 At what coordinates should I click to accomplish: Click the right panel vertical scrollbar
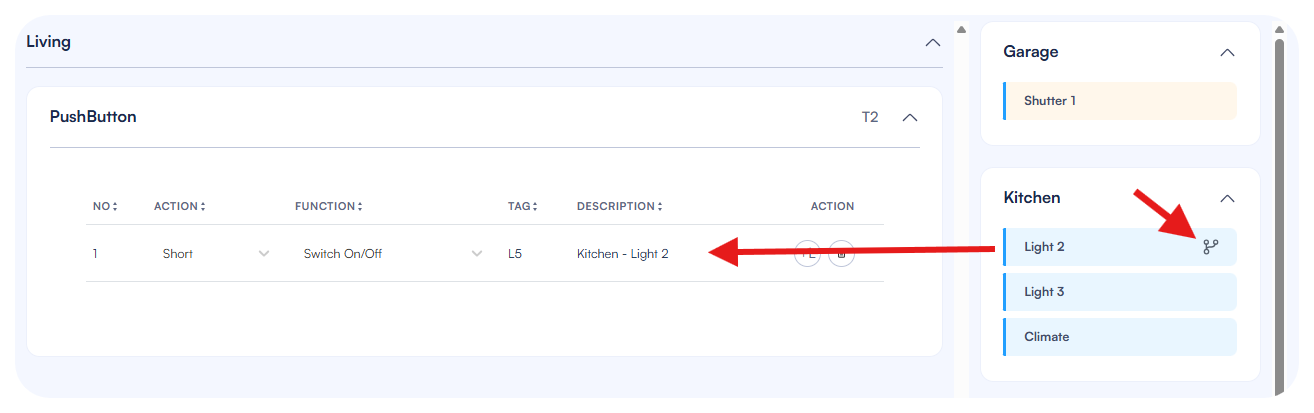(1278, 200)
